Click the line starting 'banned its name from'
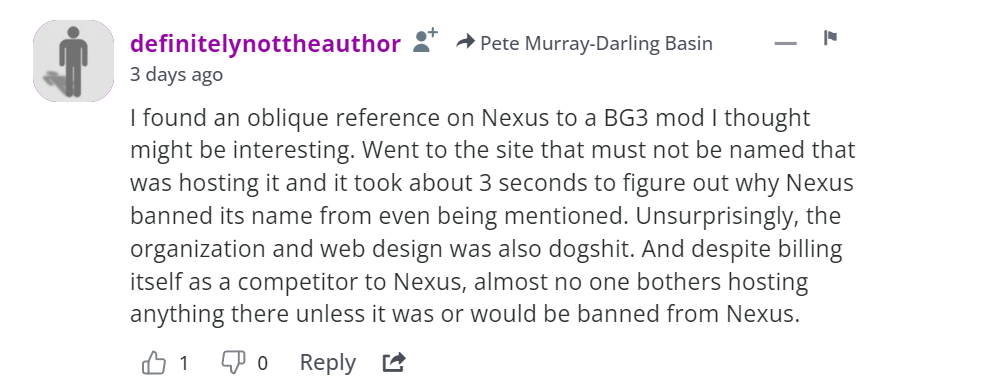This screenshot has width=995, height=386. pyautogui.click(x=485, y=216)
